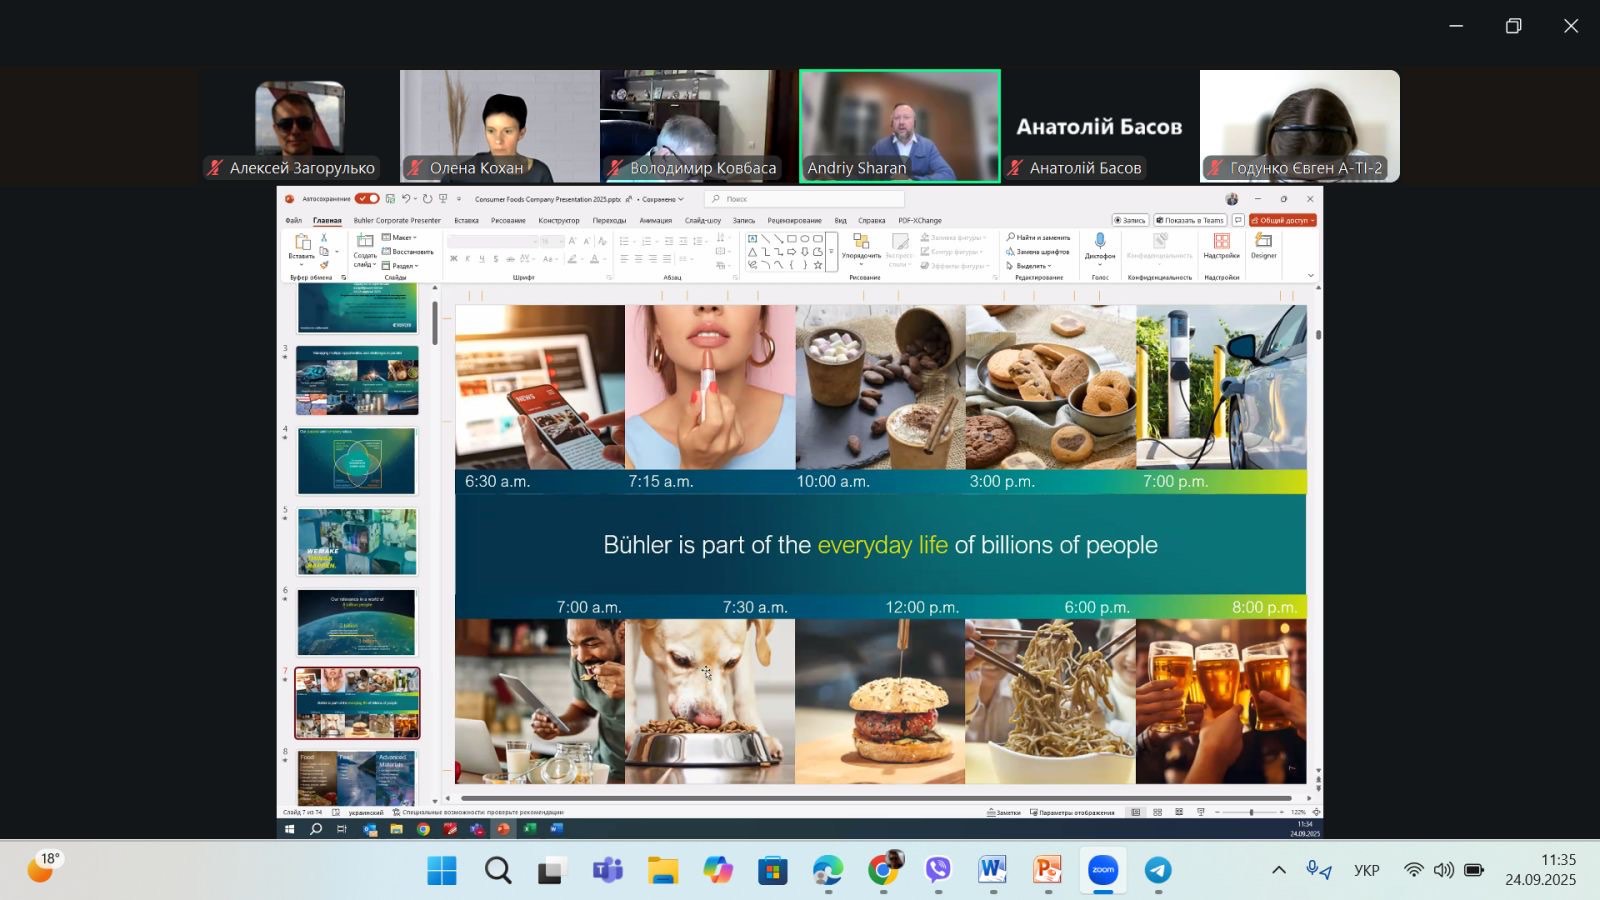Open Telegram from the Windows taskbar
Screen dimensions: 1600x900
[1158, 870]
